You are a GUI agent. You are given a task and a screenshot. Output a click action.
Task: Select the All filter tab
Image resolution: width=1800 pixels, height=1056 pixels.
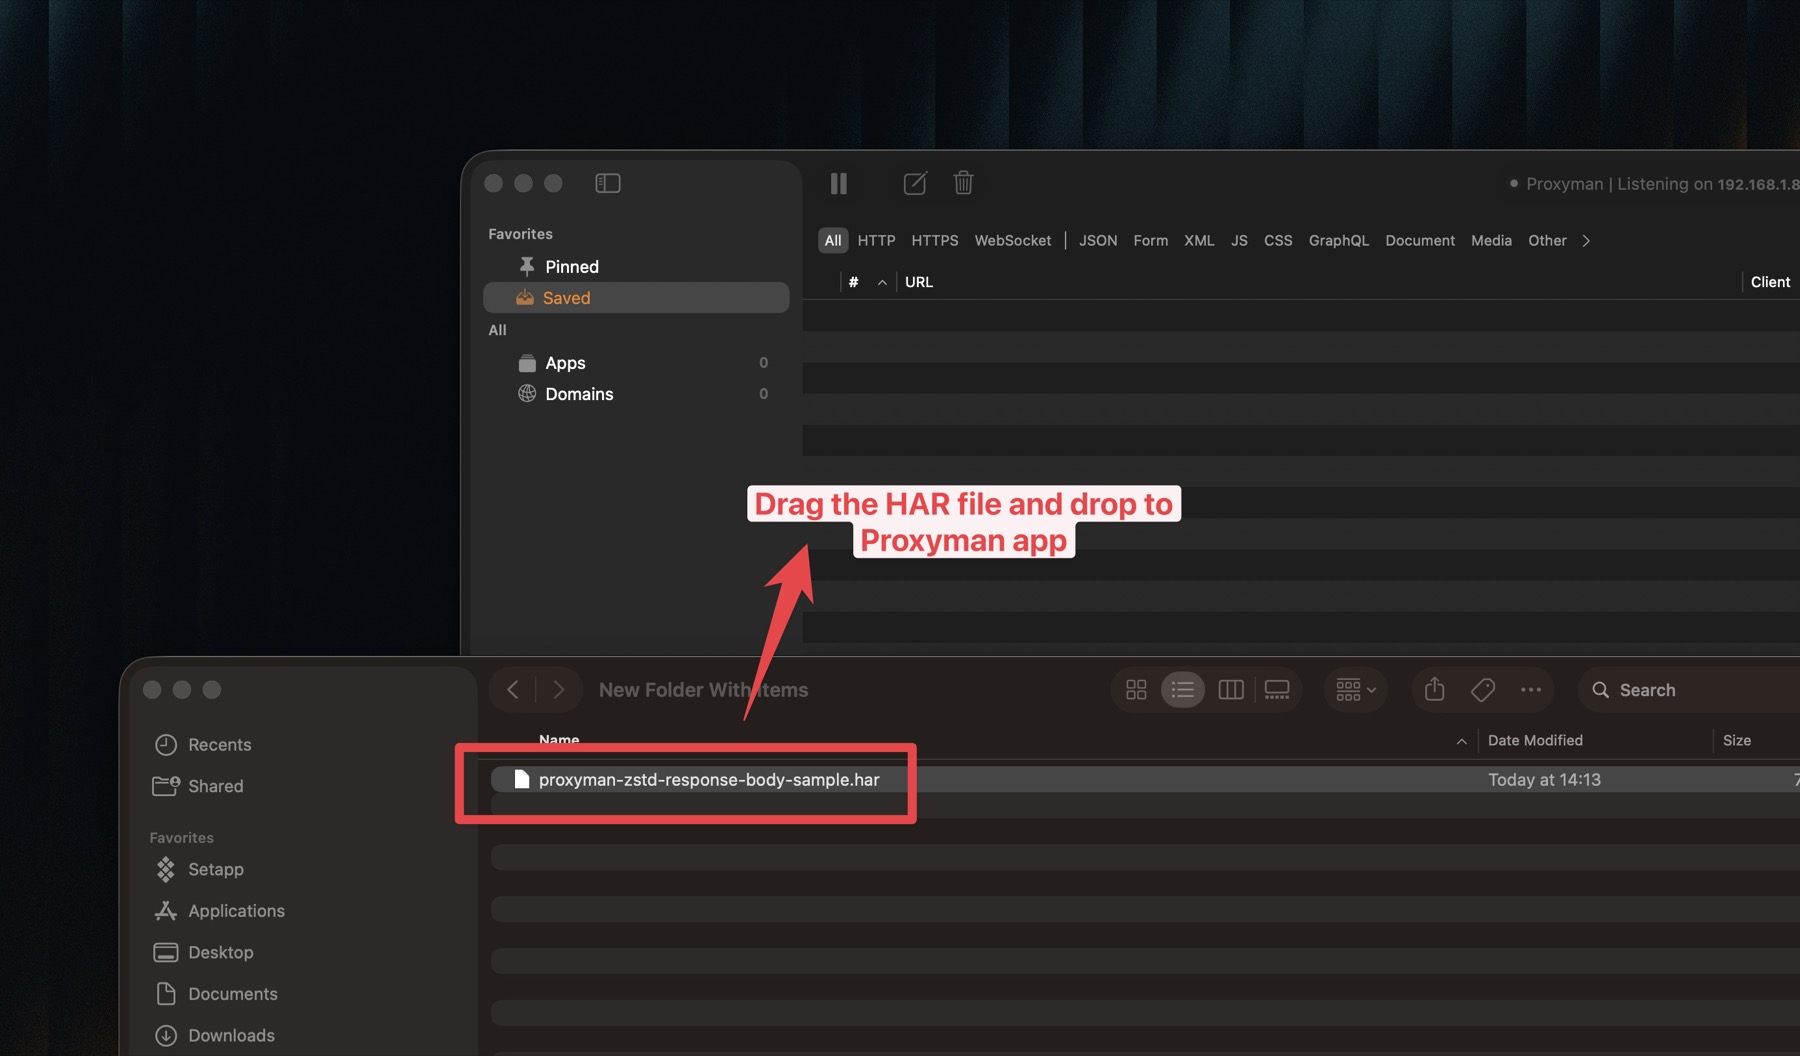tap(833, 240)
